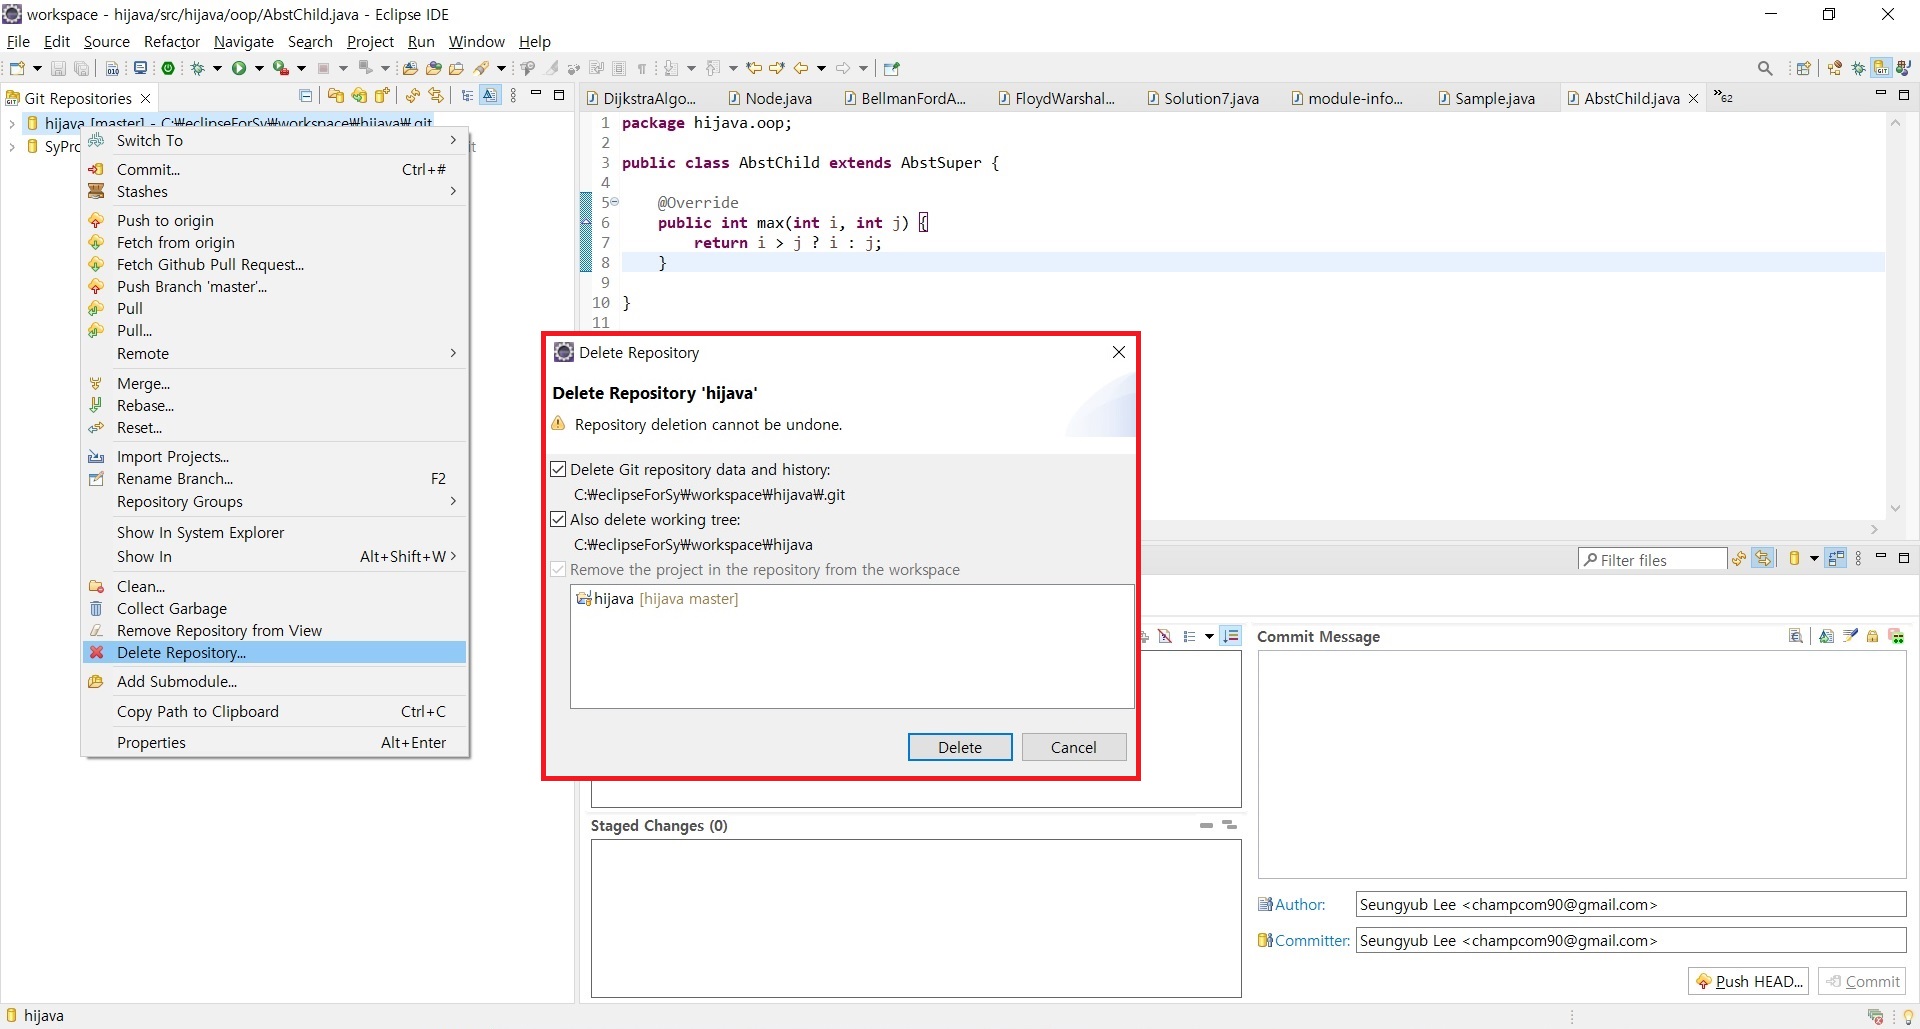Image resolution: width=1920 pixels, height=1029 pixels.
Task: Click the Pin Editor toolbar icon
Action: pyautogui.click(x=891, y=68)
